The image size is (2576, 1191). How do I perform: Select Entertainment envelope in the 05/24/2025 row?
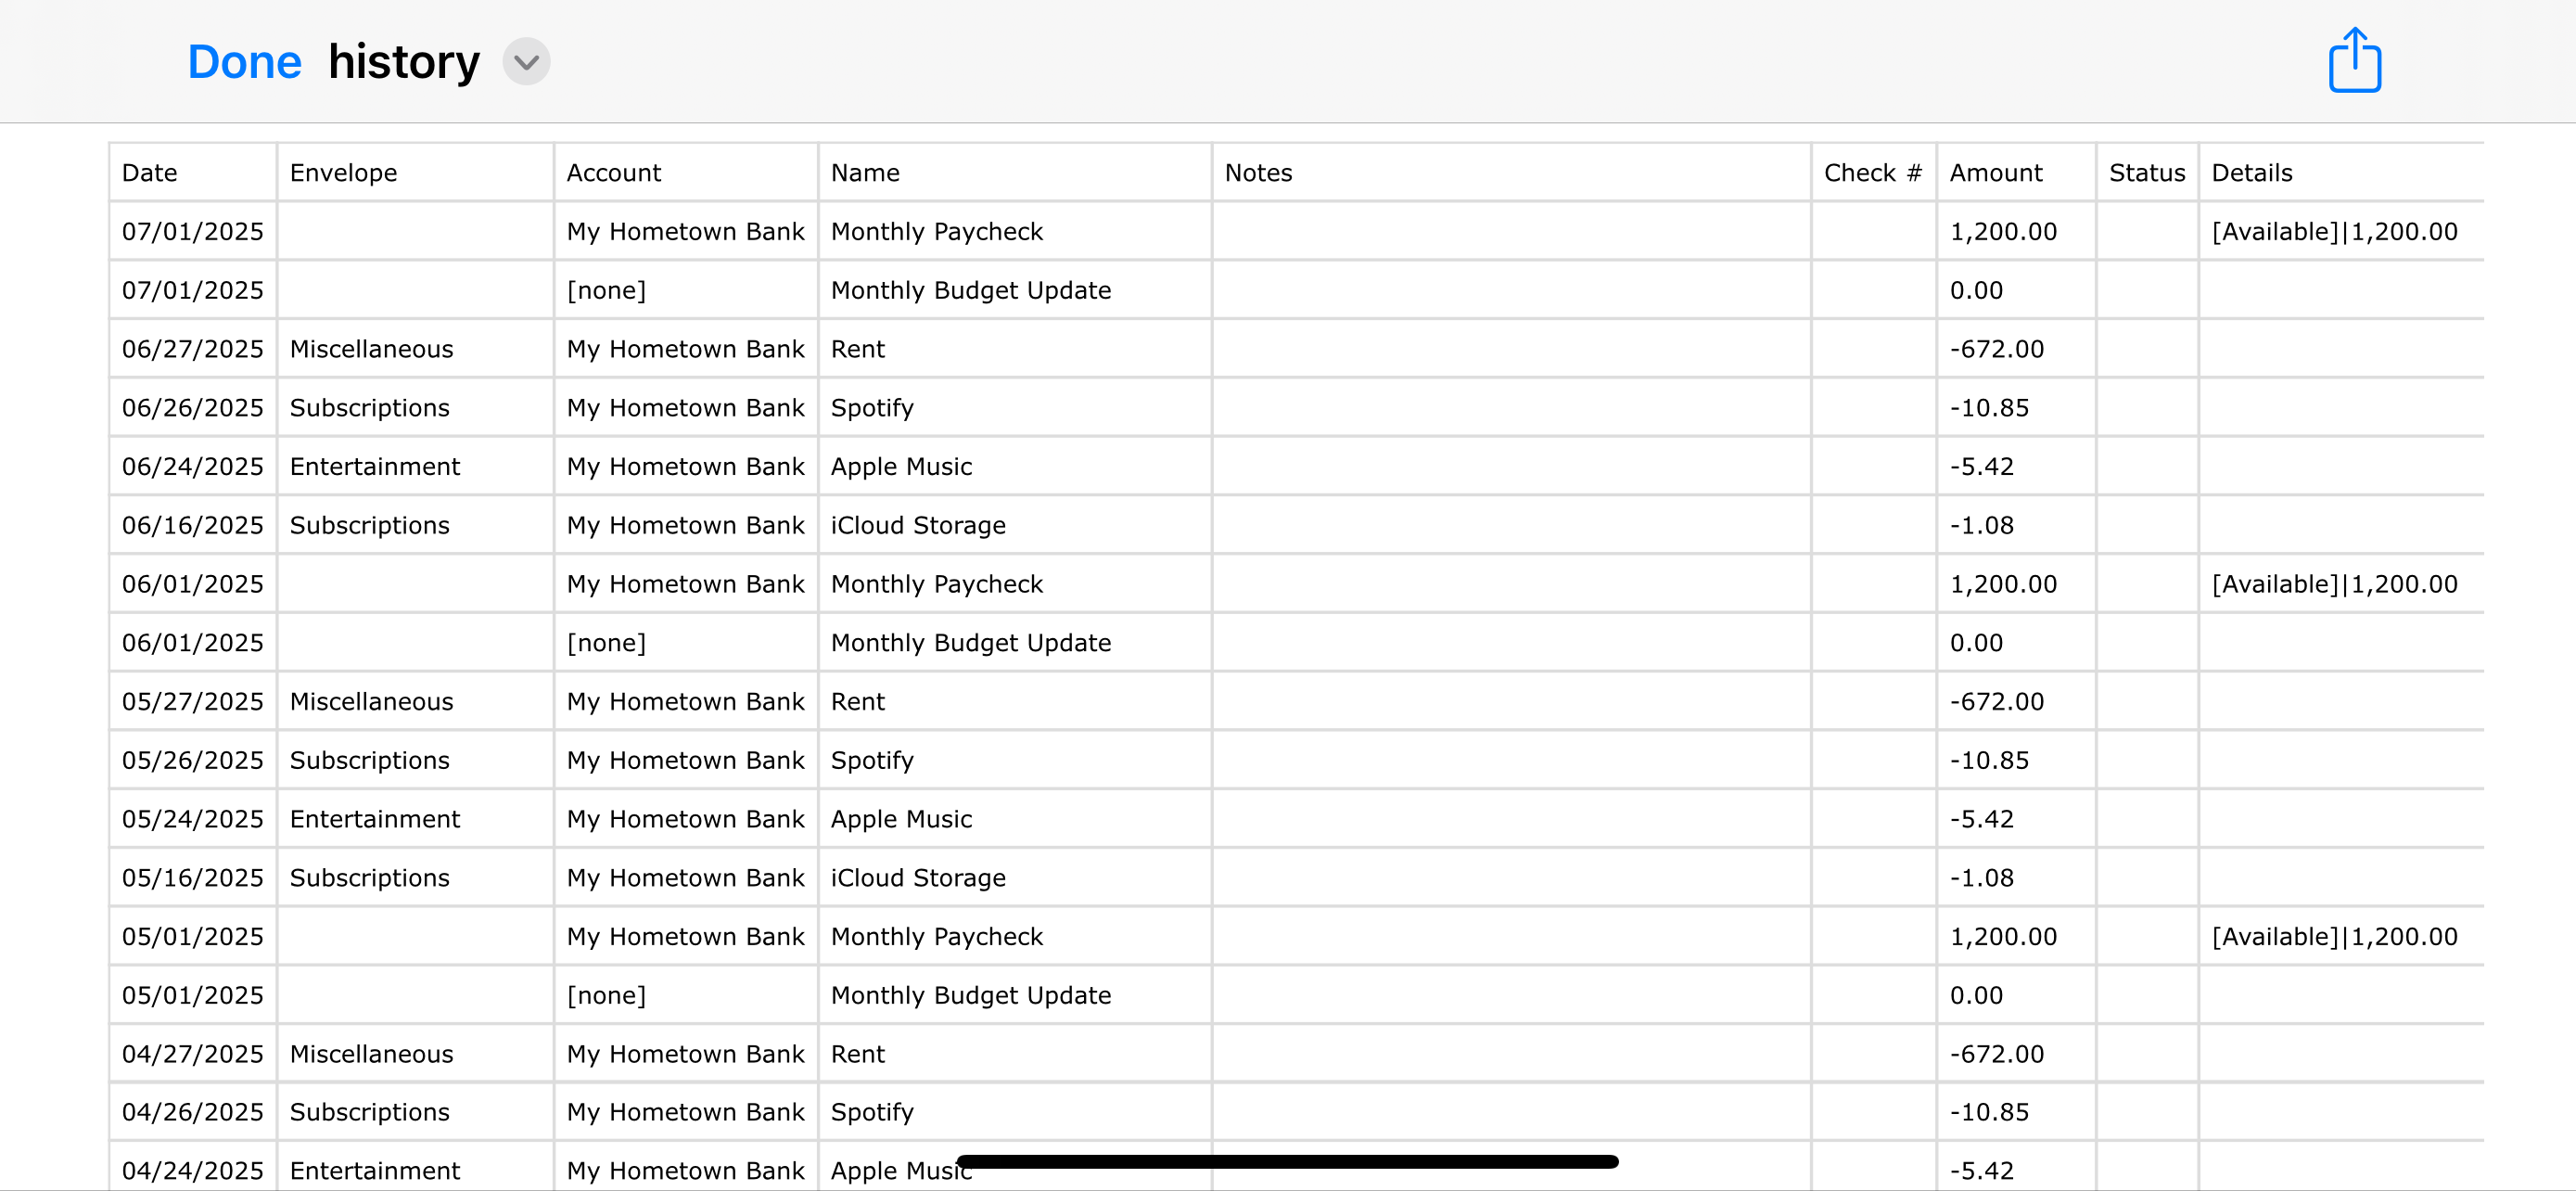375,820
